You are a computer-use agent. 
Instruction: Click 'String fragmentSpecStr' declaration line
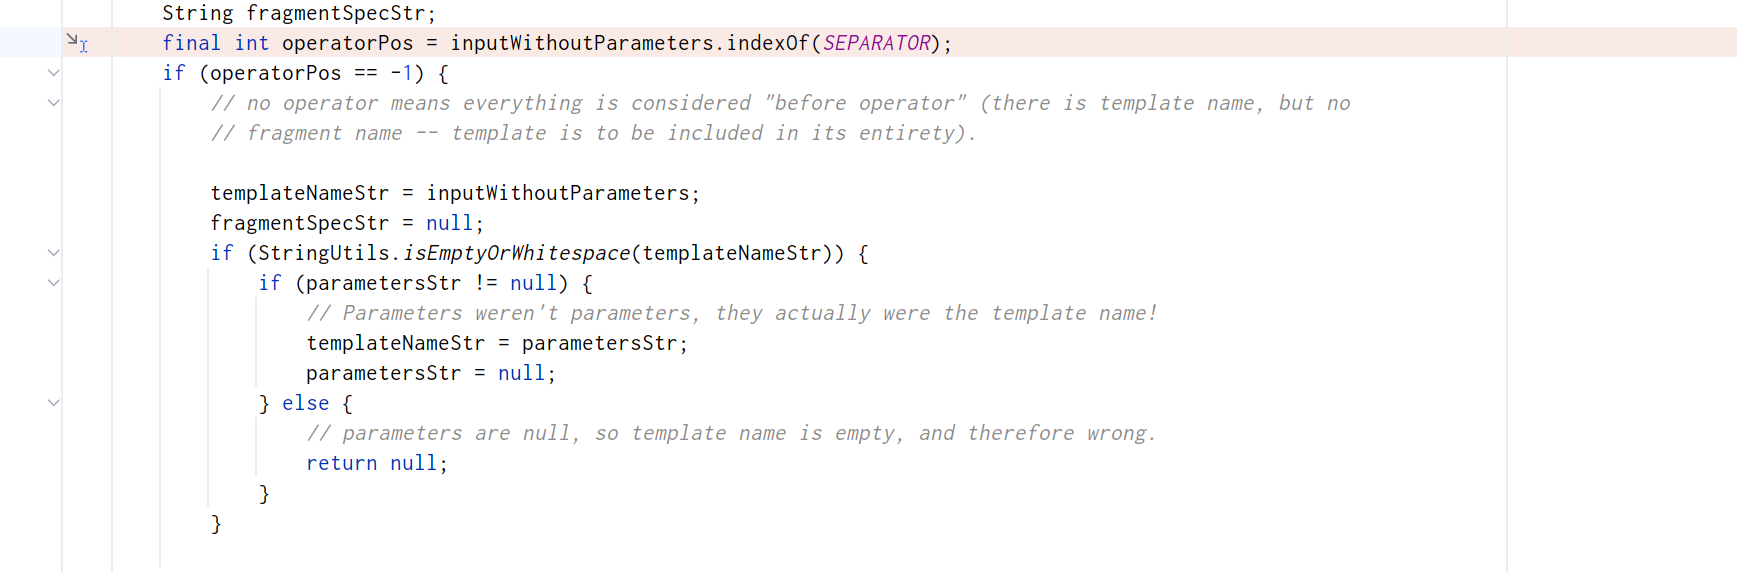click(x=299, y=13)
